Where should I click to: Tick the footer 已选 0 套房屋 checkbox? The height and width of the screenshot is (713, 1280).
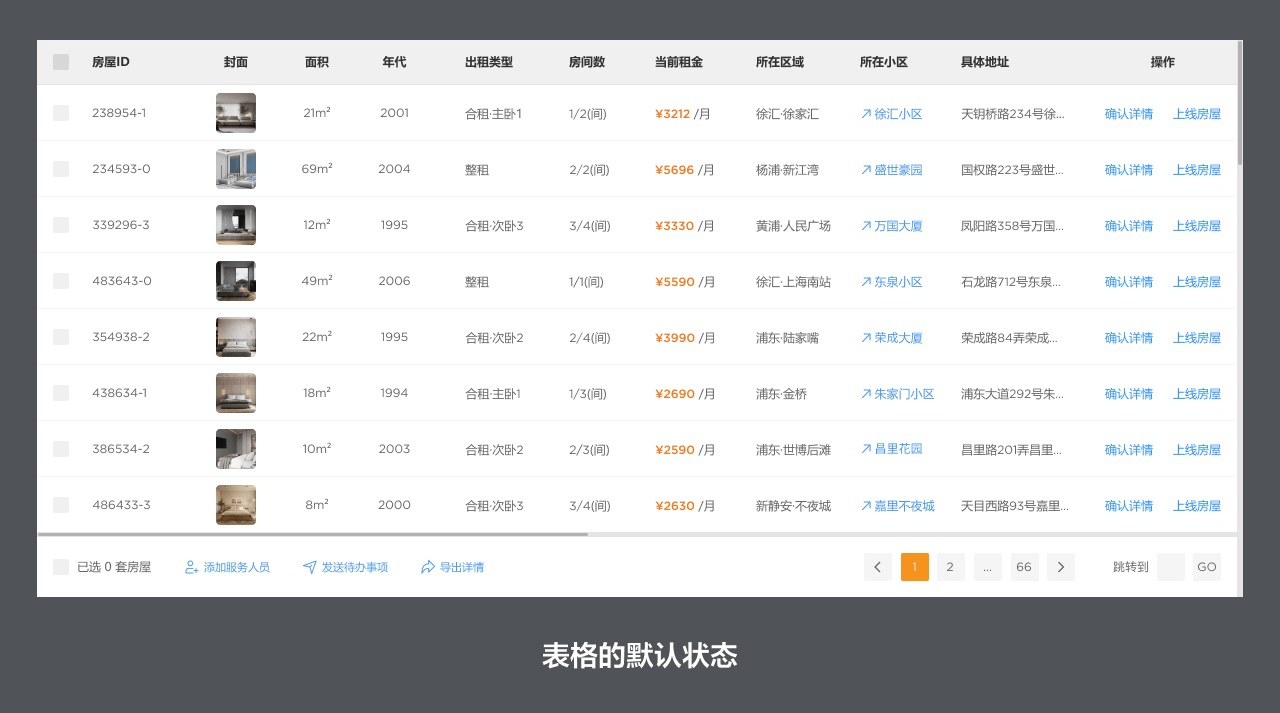(61, 567)
